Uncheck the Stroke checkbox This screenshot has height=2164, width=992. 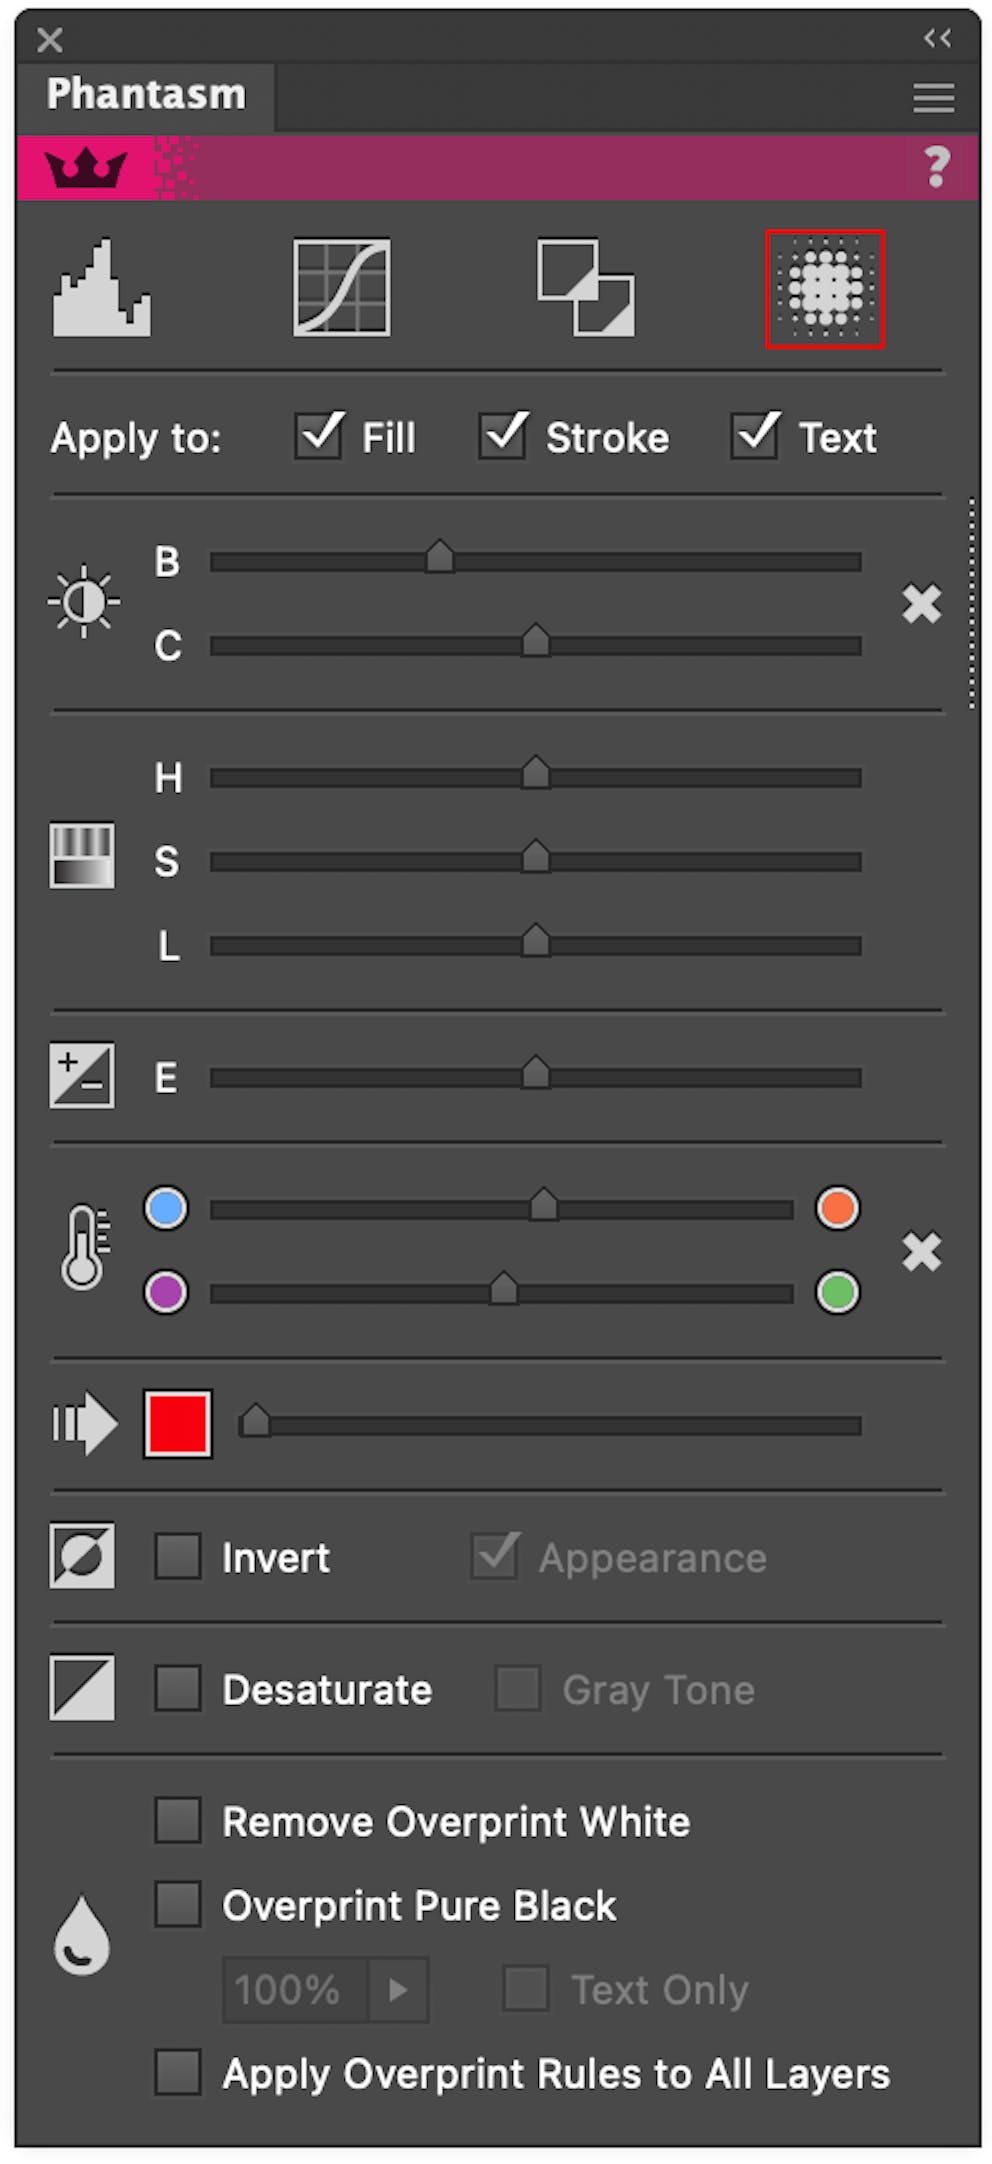[x=502, y=436]
